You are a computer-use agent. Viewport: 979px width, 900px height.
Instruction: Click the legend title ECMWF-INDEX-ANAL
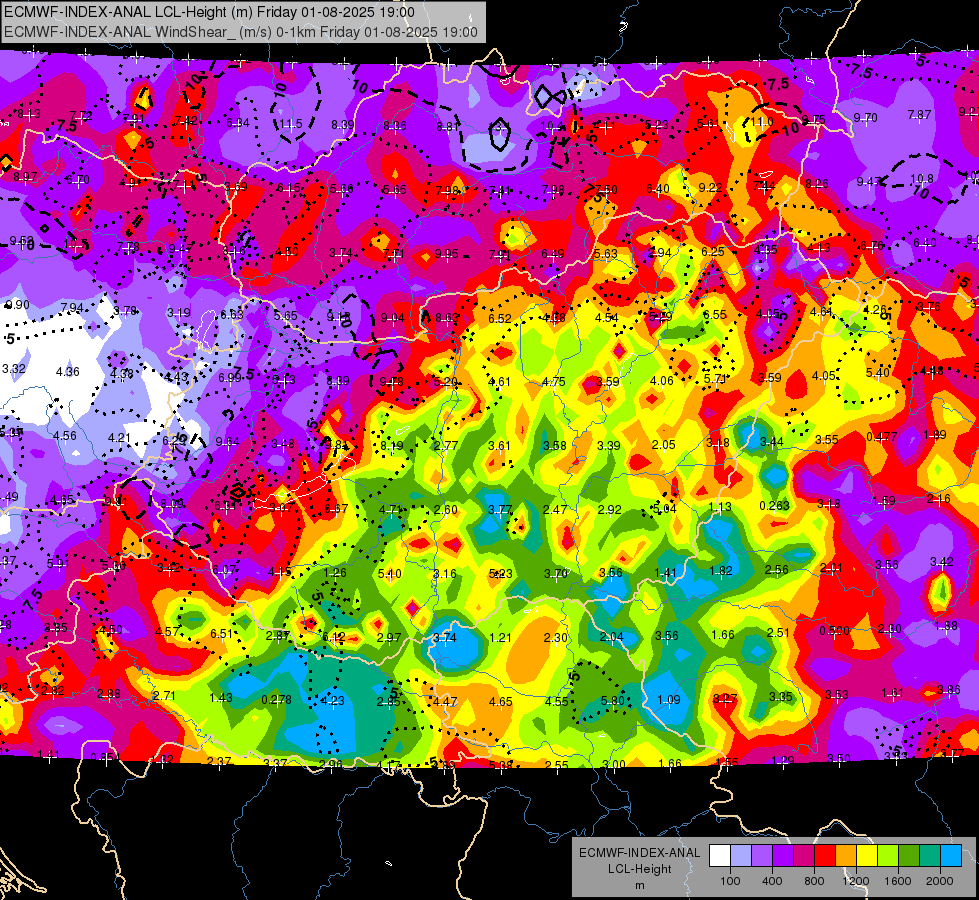tap(639, 853)
